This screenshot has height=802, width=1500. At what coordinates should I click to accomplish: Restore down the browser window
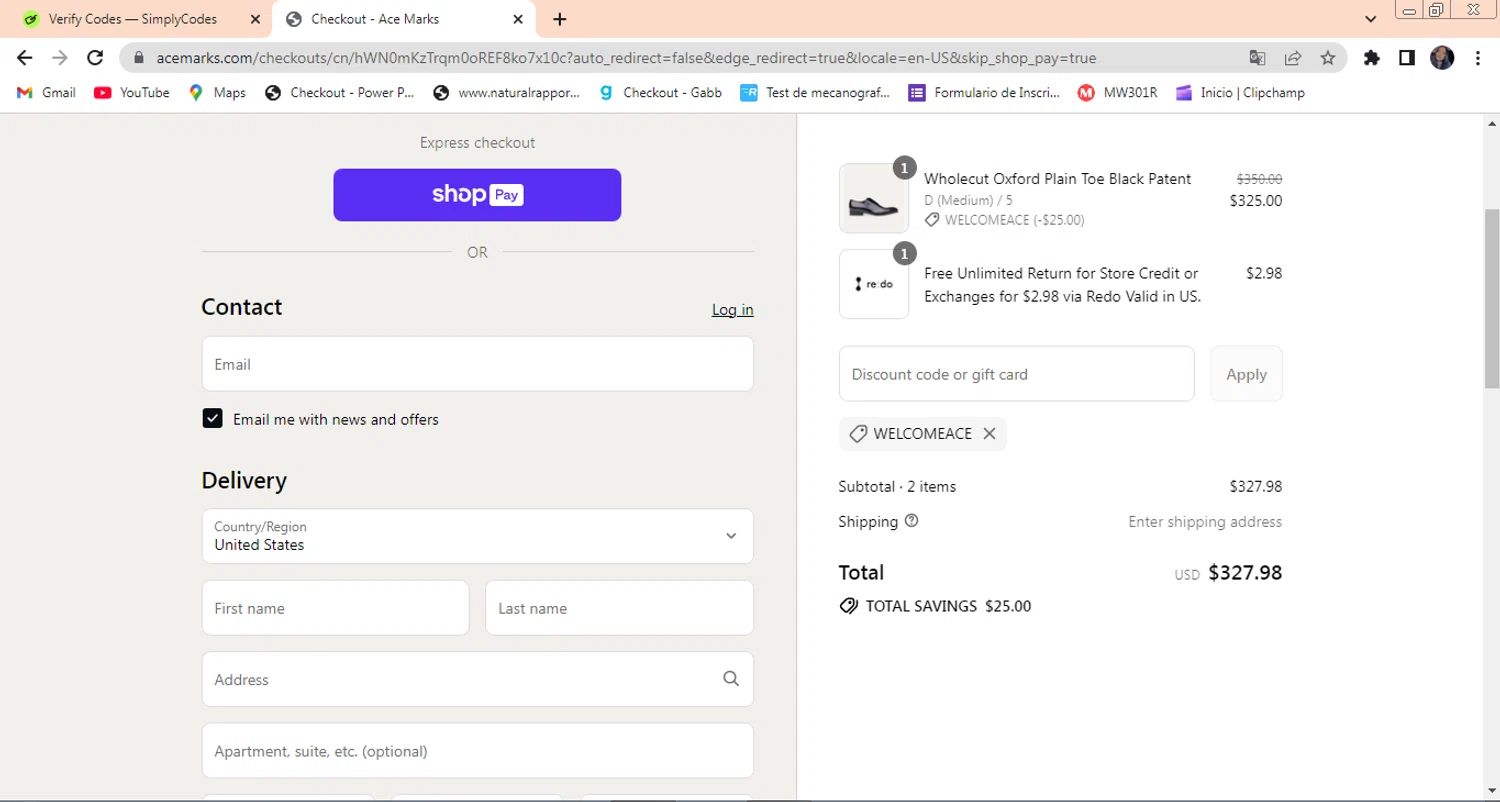pyautogui.click(x=1436, y=11)
